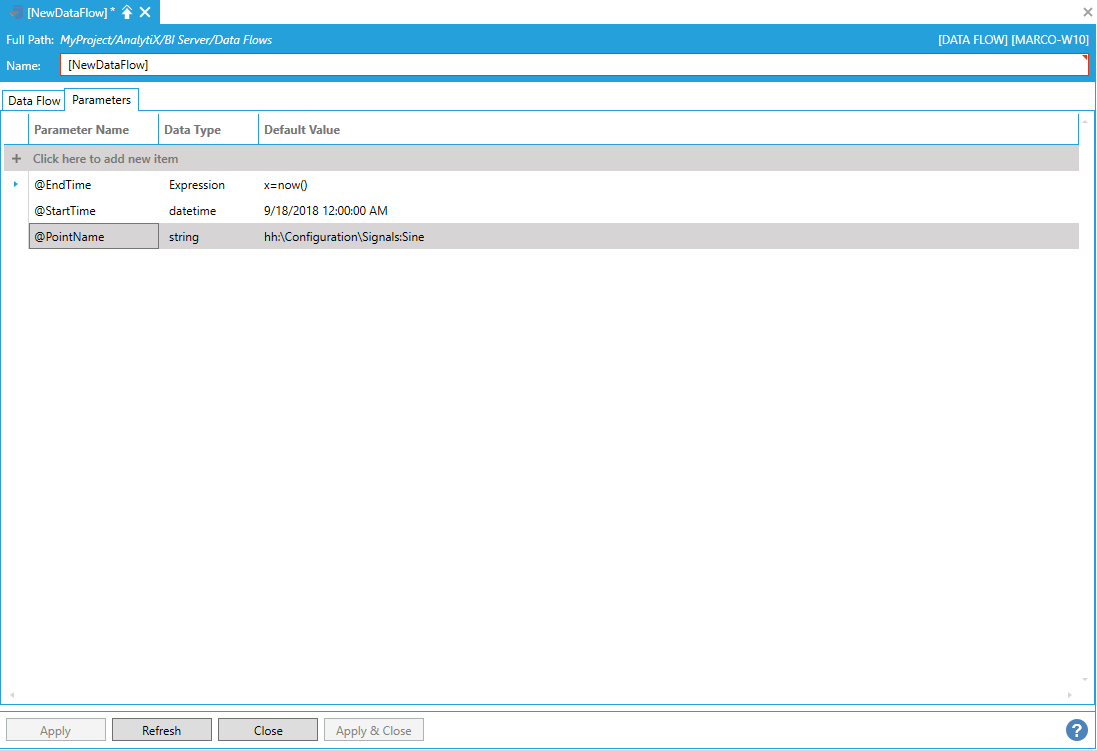1097x751 pixels.
Task: Select the @PointName parameter cell
Action: point(93,237)
